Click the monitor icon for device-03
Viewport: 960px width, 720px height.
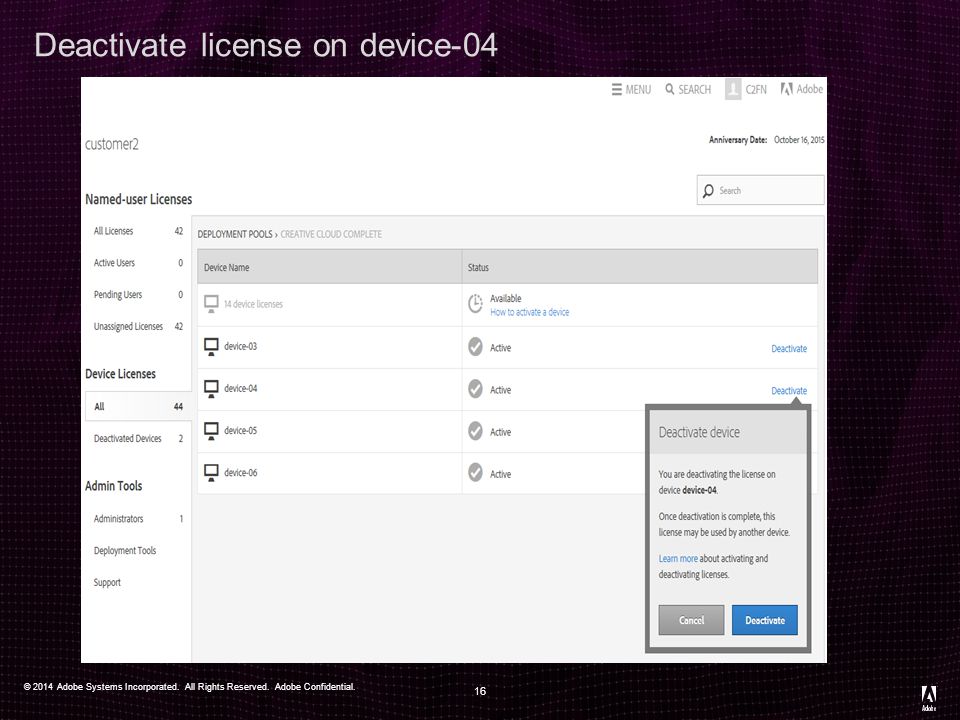coord(211,347)
